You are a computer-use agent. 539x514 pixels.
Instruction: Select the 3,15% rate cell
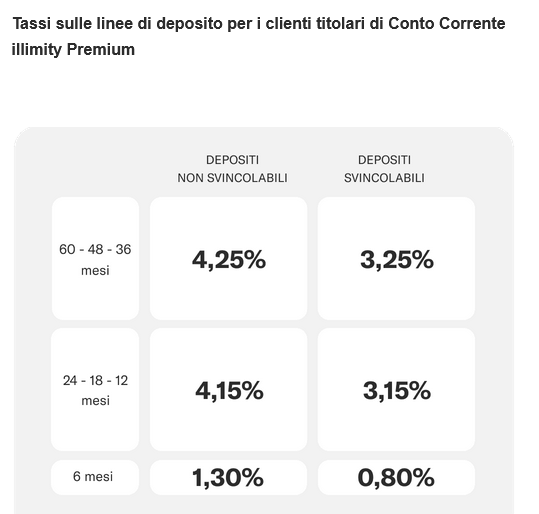396,390
